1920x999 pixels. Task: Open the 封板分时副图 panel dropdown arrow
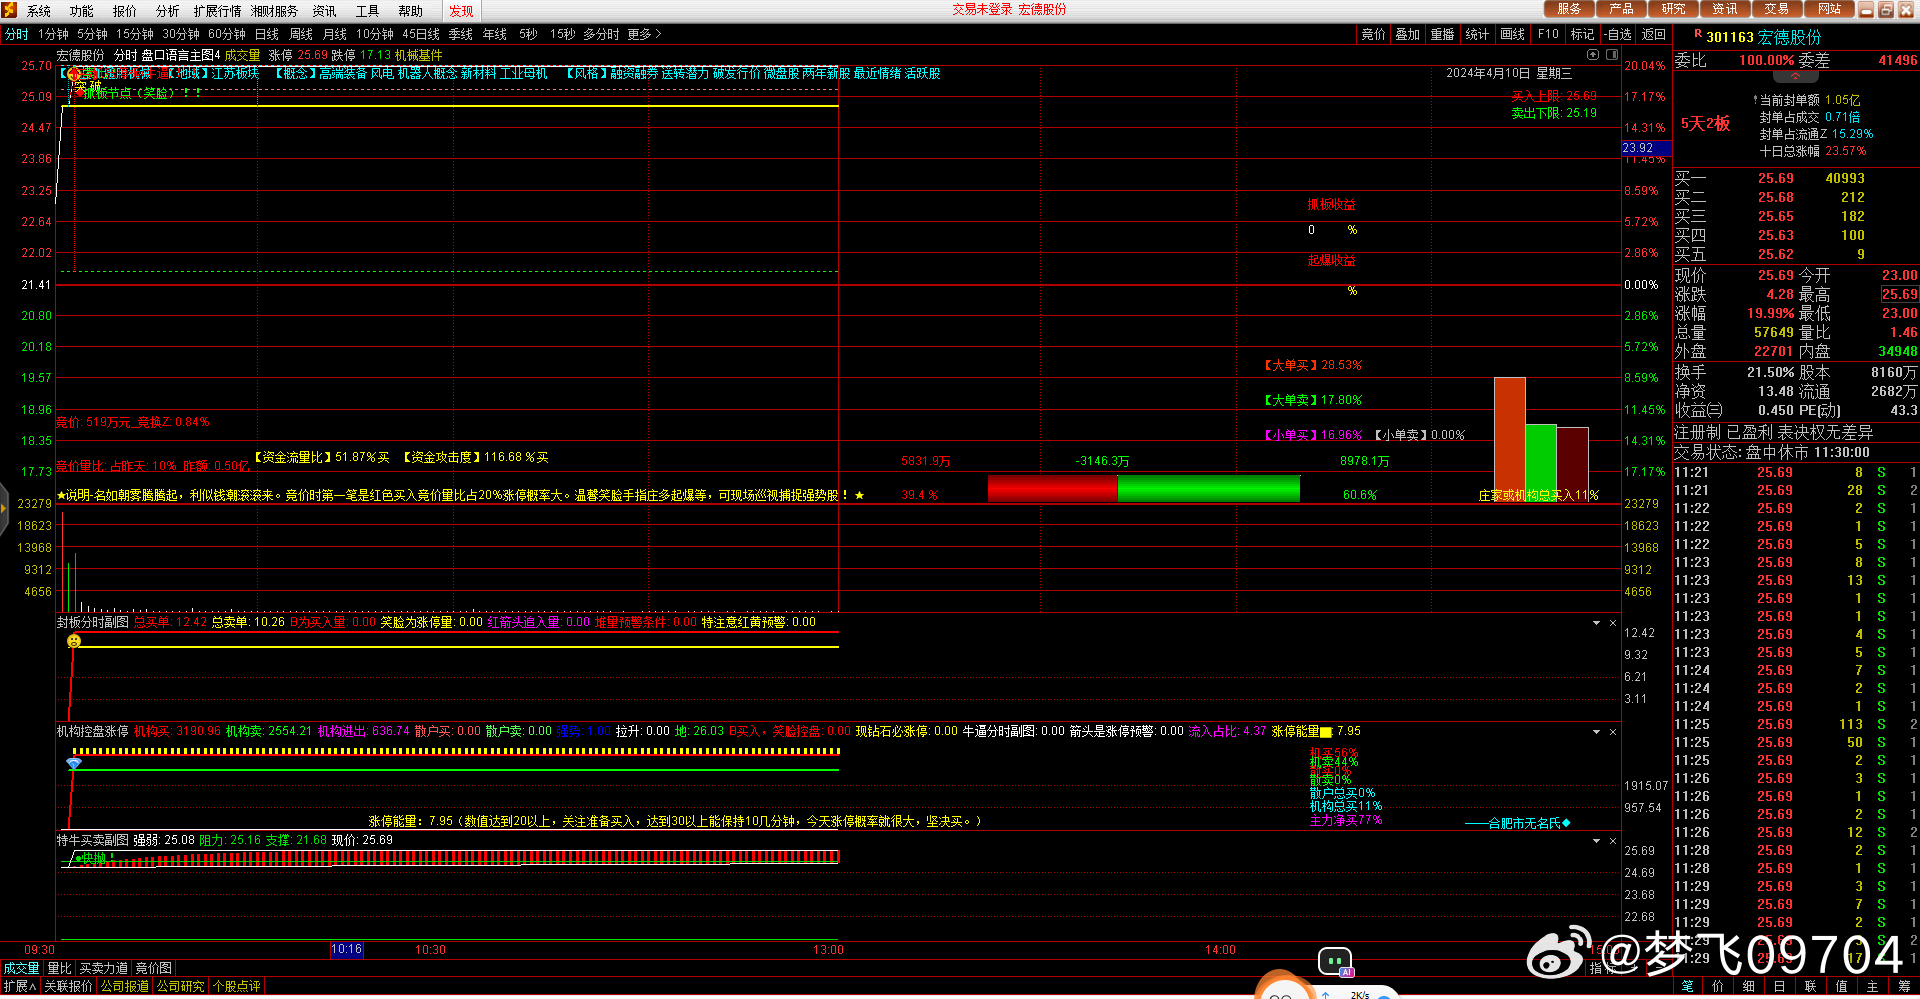(1596, 623)
